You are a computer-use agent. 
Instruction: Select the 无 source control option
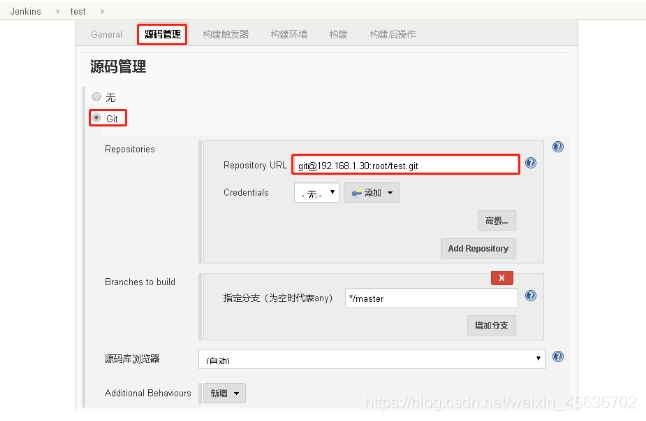pos(96,96)
